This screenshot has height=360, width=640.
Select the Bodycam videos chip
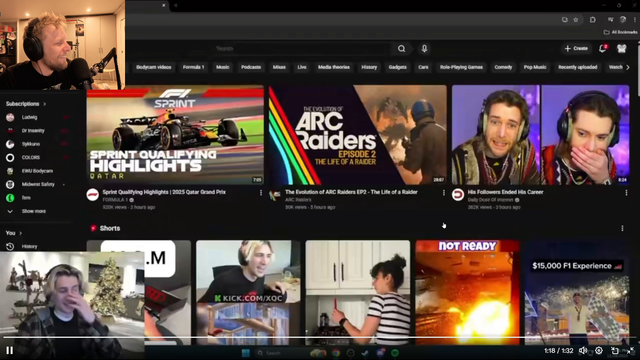153,67
